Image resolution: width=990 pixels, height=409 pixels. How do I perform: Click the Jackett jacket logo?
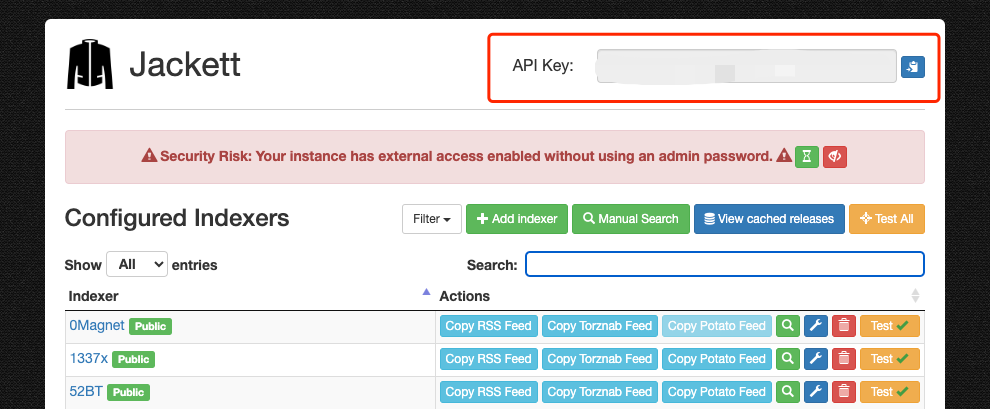pos(90,66)
